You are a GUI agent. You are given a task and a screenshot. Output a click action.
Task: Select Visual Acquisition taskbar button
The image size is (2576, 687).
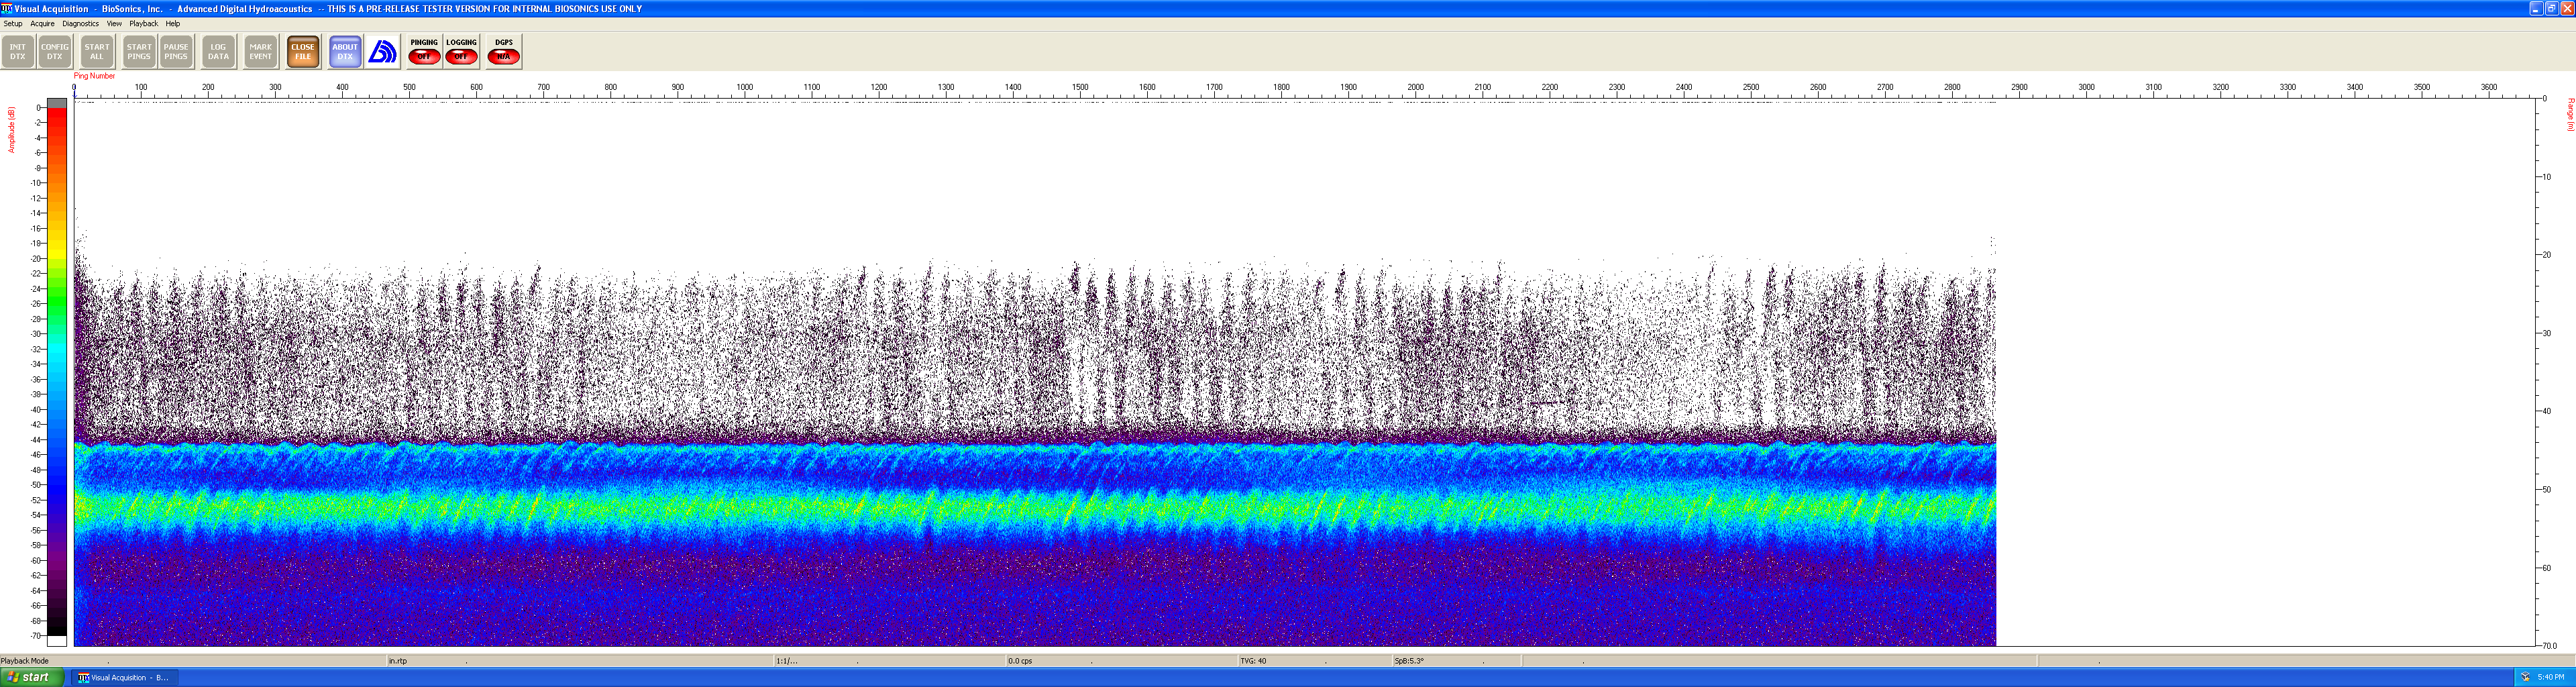(124, 678)
